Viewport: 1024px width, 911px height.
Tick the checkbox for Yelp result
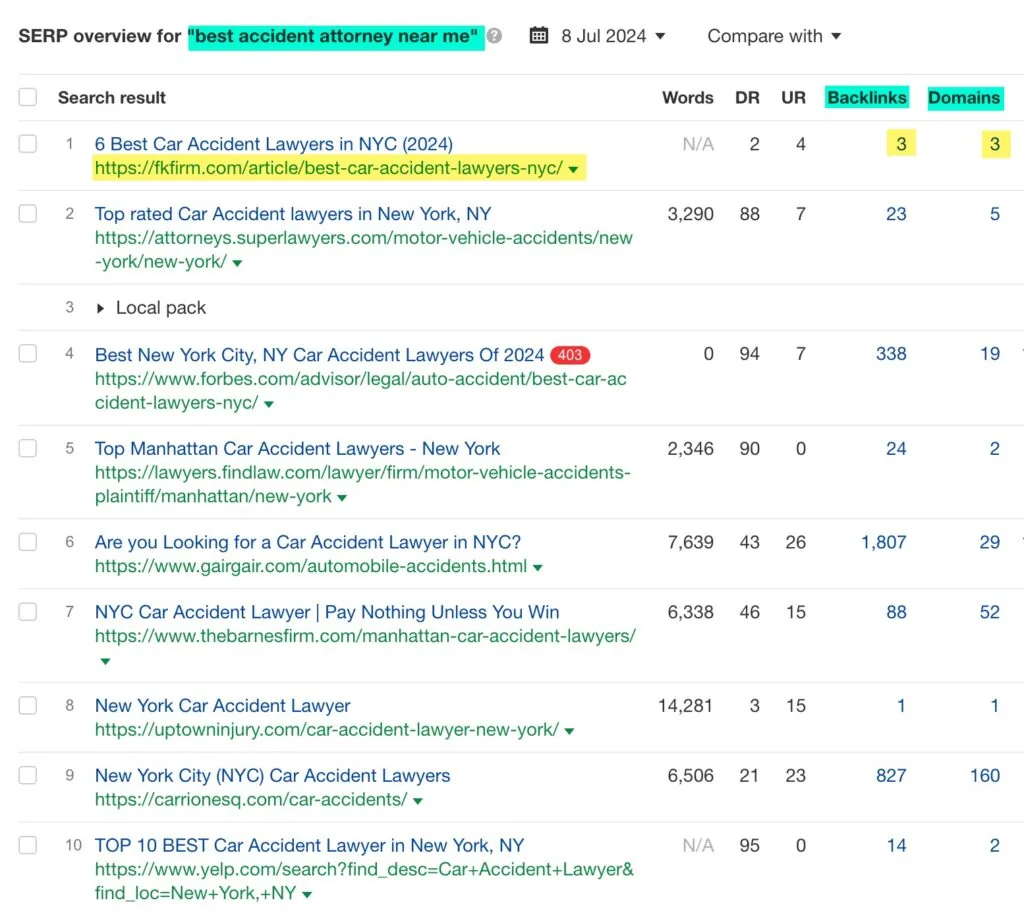(x=28, y=846)
